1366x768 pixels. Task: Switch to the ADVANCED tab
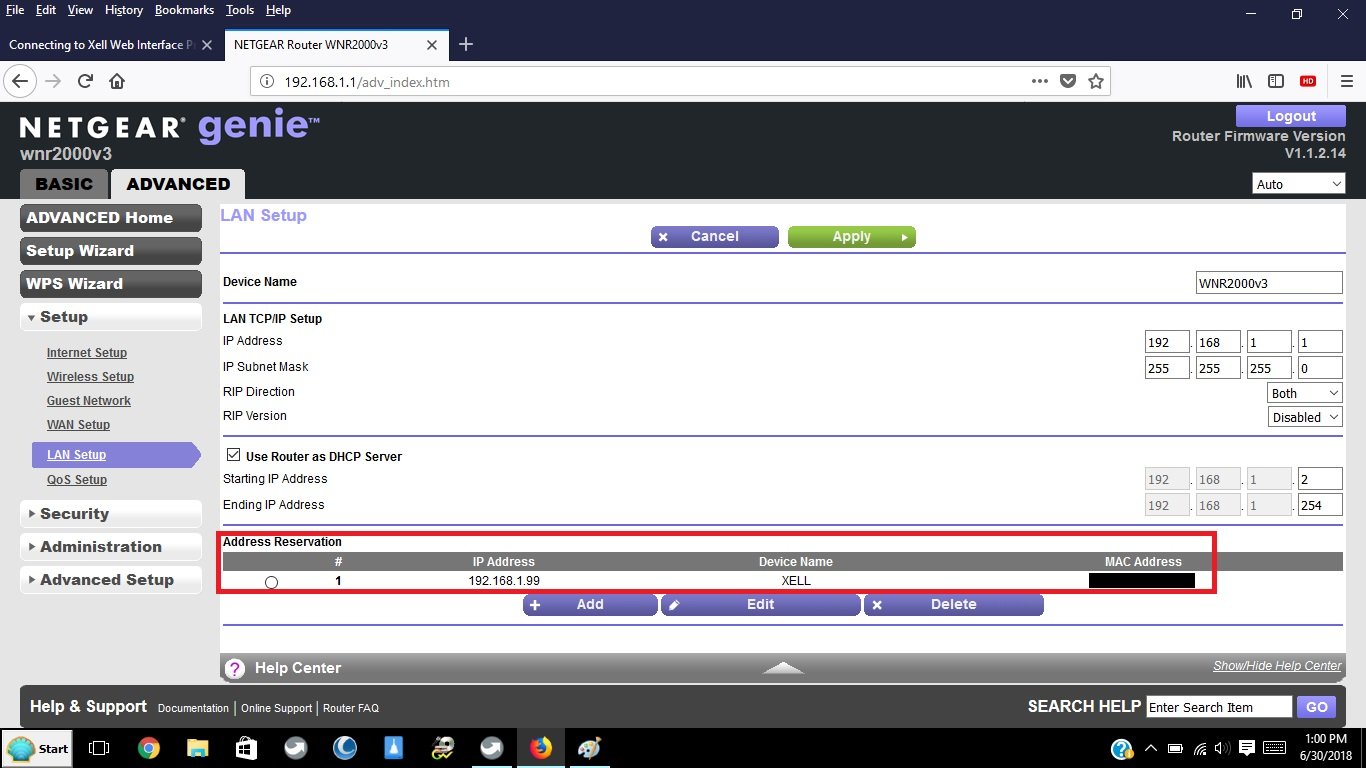[x=178, y=184]
